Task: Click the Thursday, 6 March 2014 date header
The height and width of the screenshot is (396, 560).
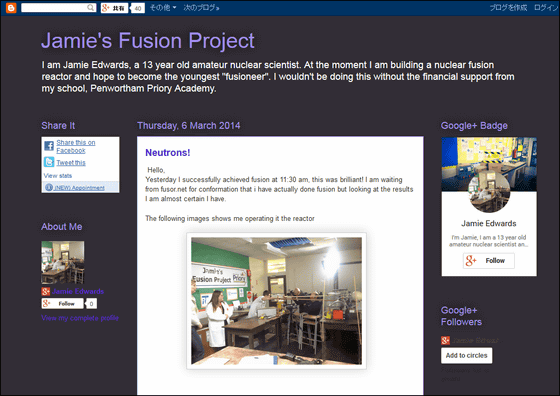Action: coord(189,126)
